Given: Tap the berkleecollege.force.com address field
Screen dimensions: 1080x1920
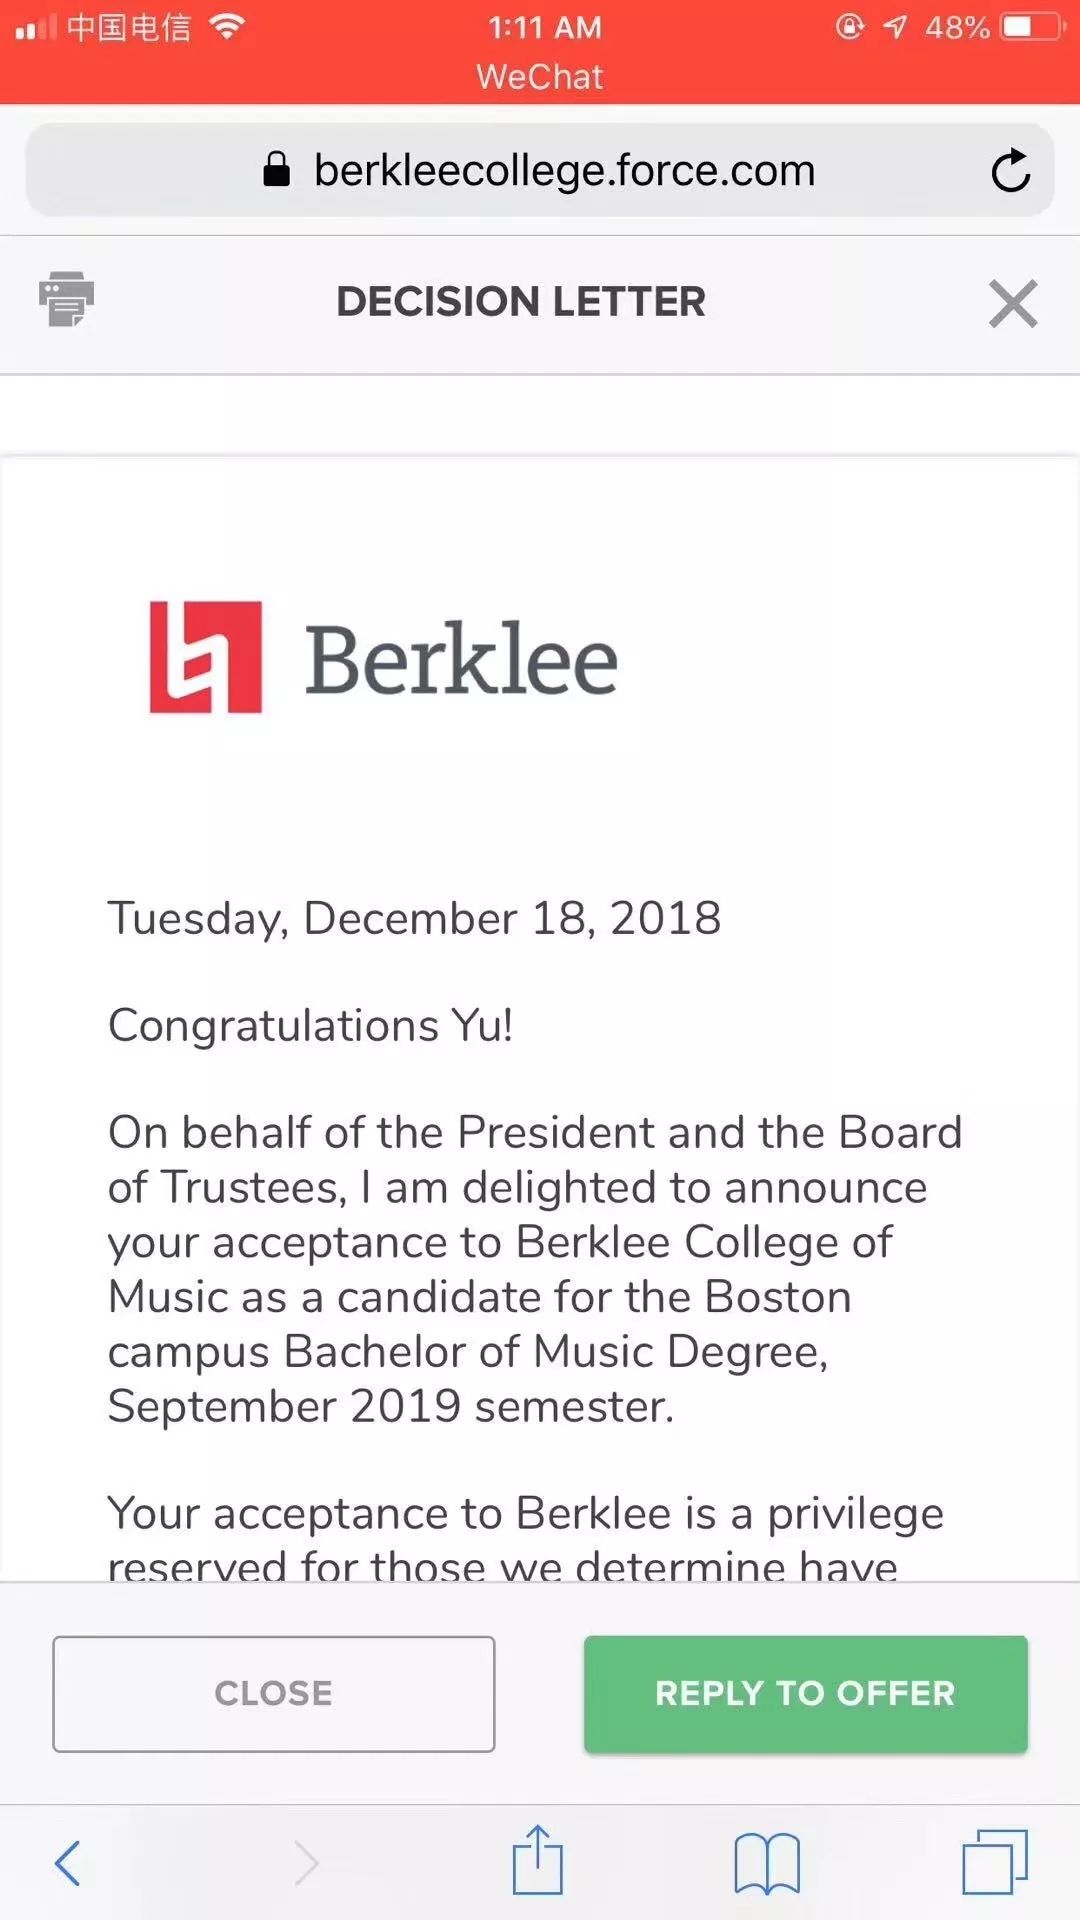Looking at the screenshot, I should [x=564, y=170].
